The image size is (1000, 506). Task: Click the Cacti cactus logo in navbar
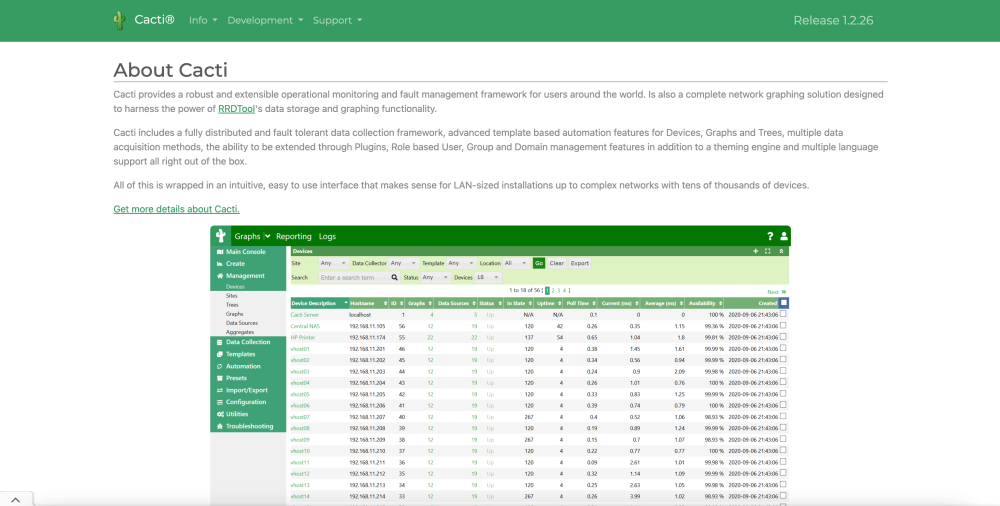[119, 20]
